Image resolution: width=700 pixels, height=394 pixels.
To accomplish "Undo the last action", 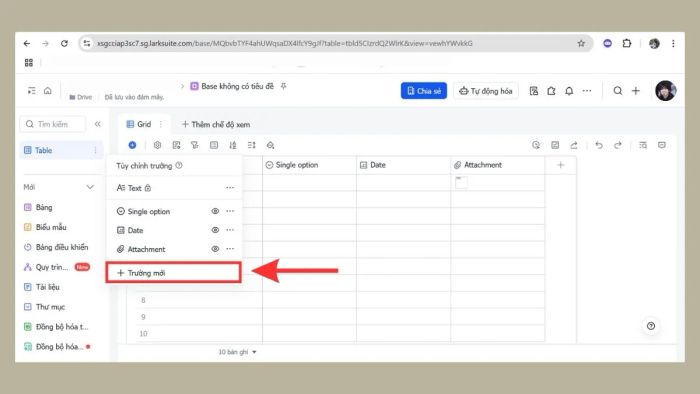I will pos(599,145).
